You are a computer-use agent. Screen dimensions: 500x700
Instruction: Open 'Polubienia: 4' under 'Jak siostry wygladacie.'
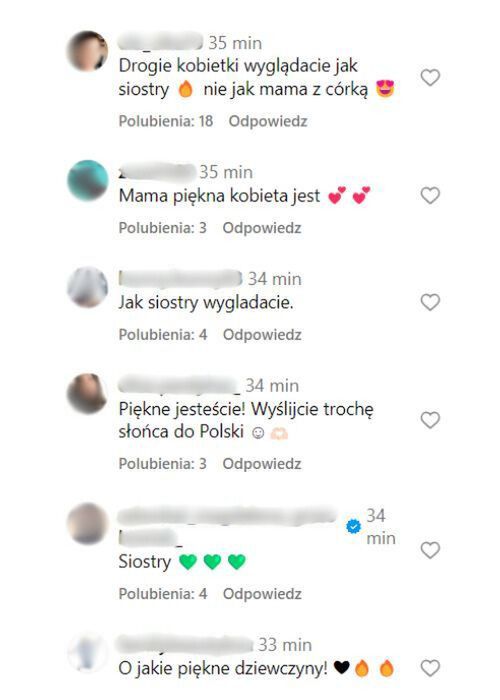point(163,334)
